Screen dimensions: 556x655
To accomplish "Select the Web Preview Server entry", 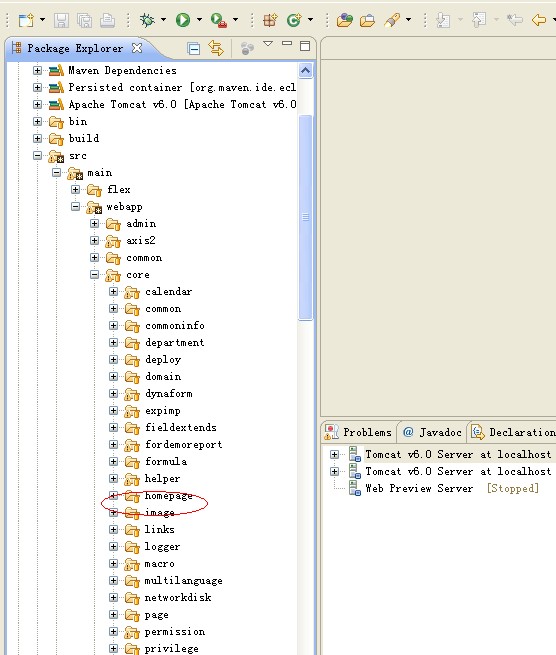I will pos(419,488).
